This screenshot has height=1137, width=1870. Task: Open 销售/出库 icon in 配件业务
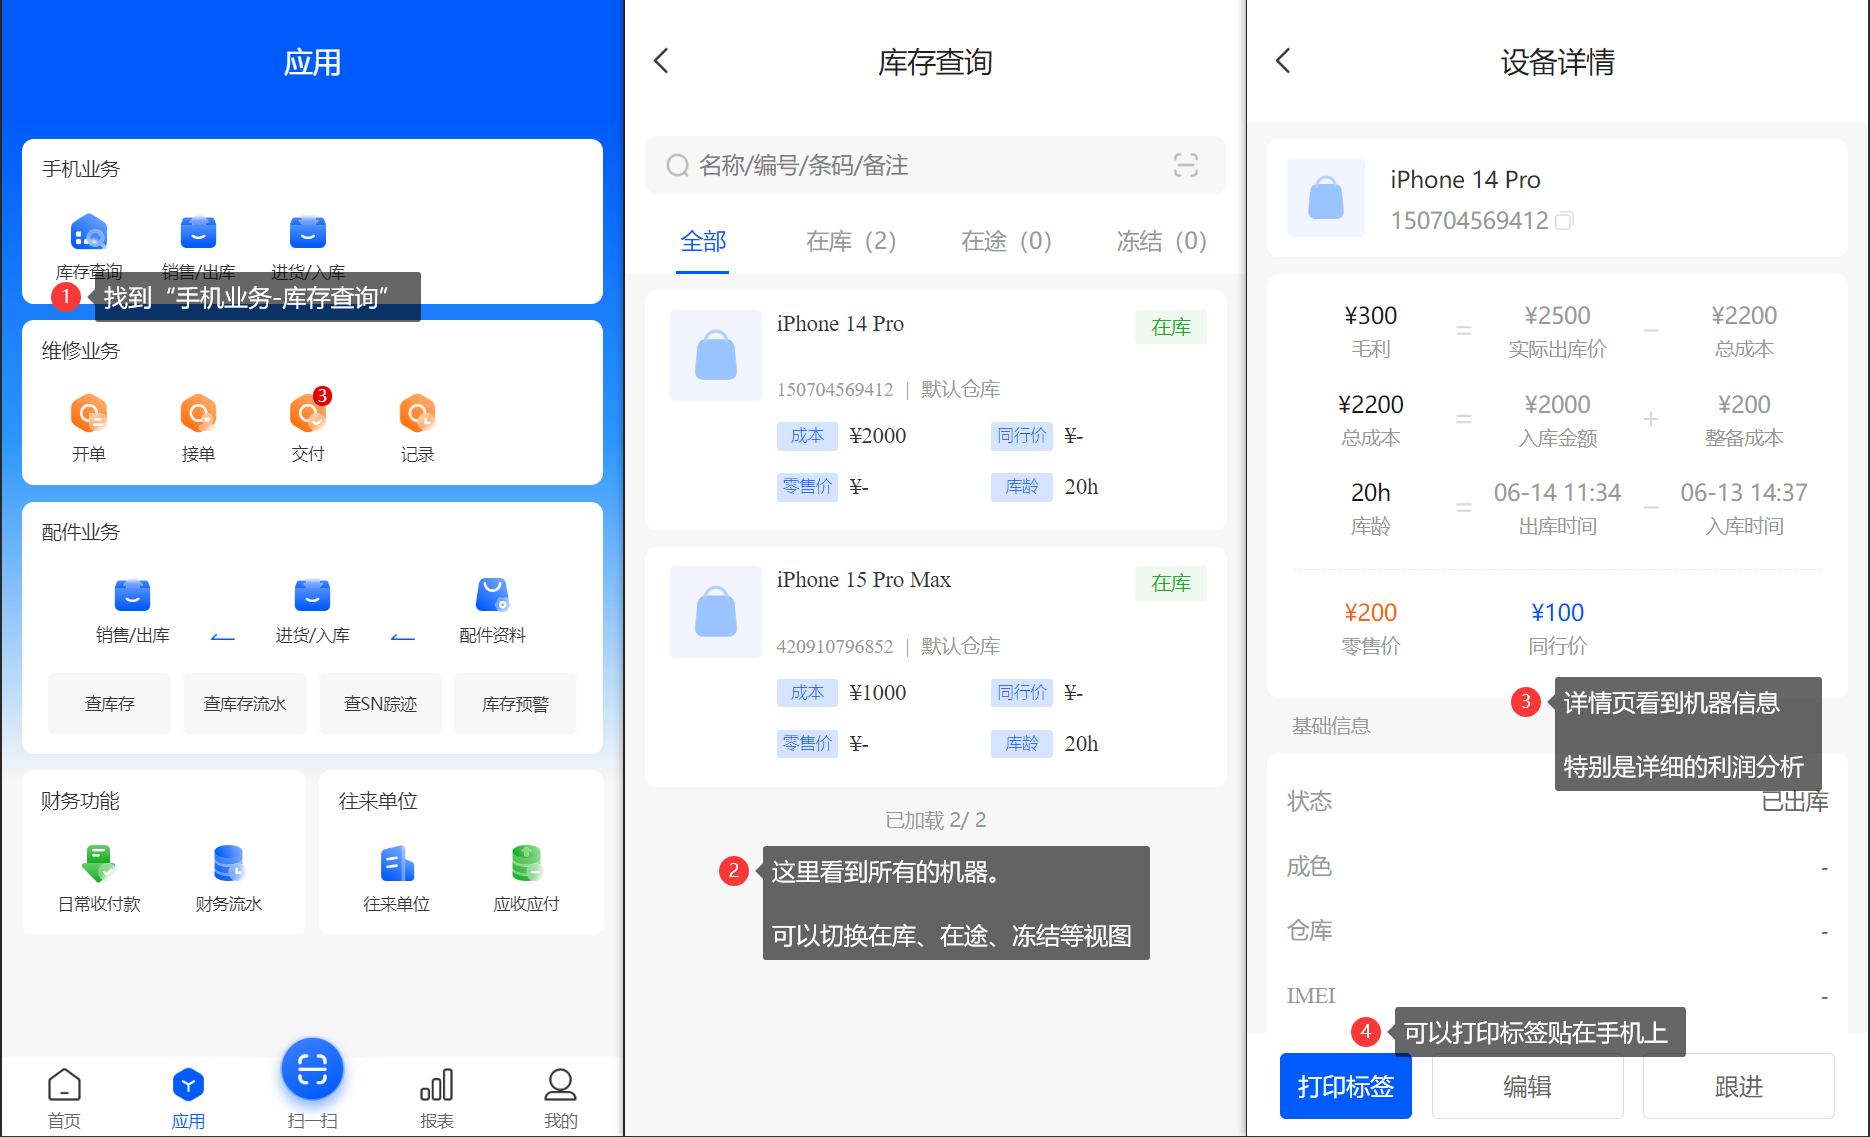pyautogui.click(x=132, y=595)
